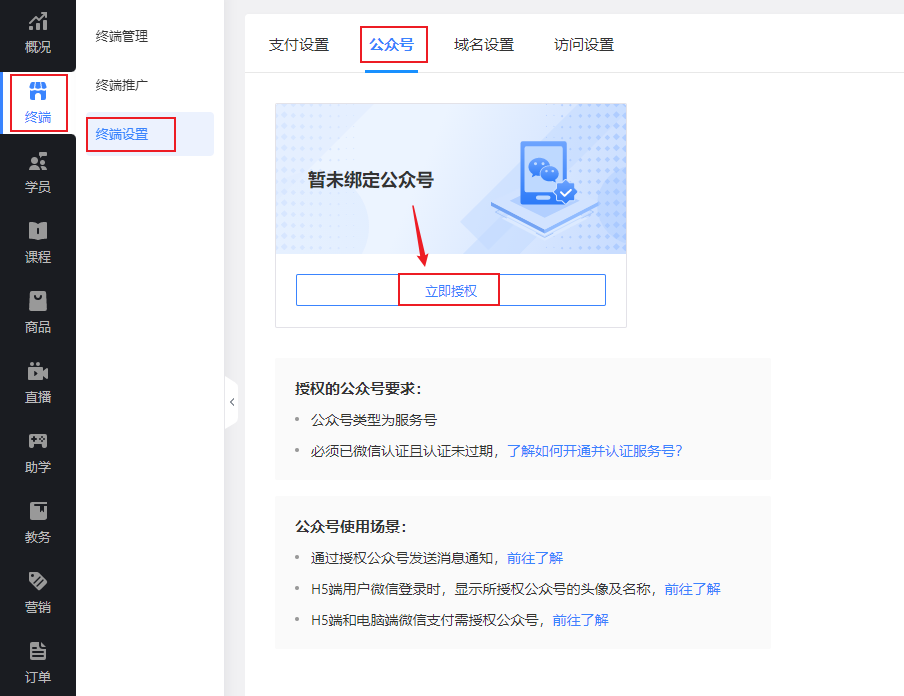Screen dimensions: 904x696
Task: Switch to the 域名设置 tab
Action: 484,44
